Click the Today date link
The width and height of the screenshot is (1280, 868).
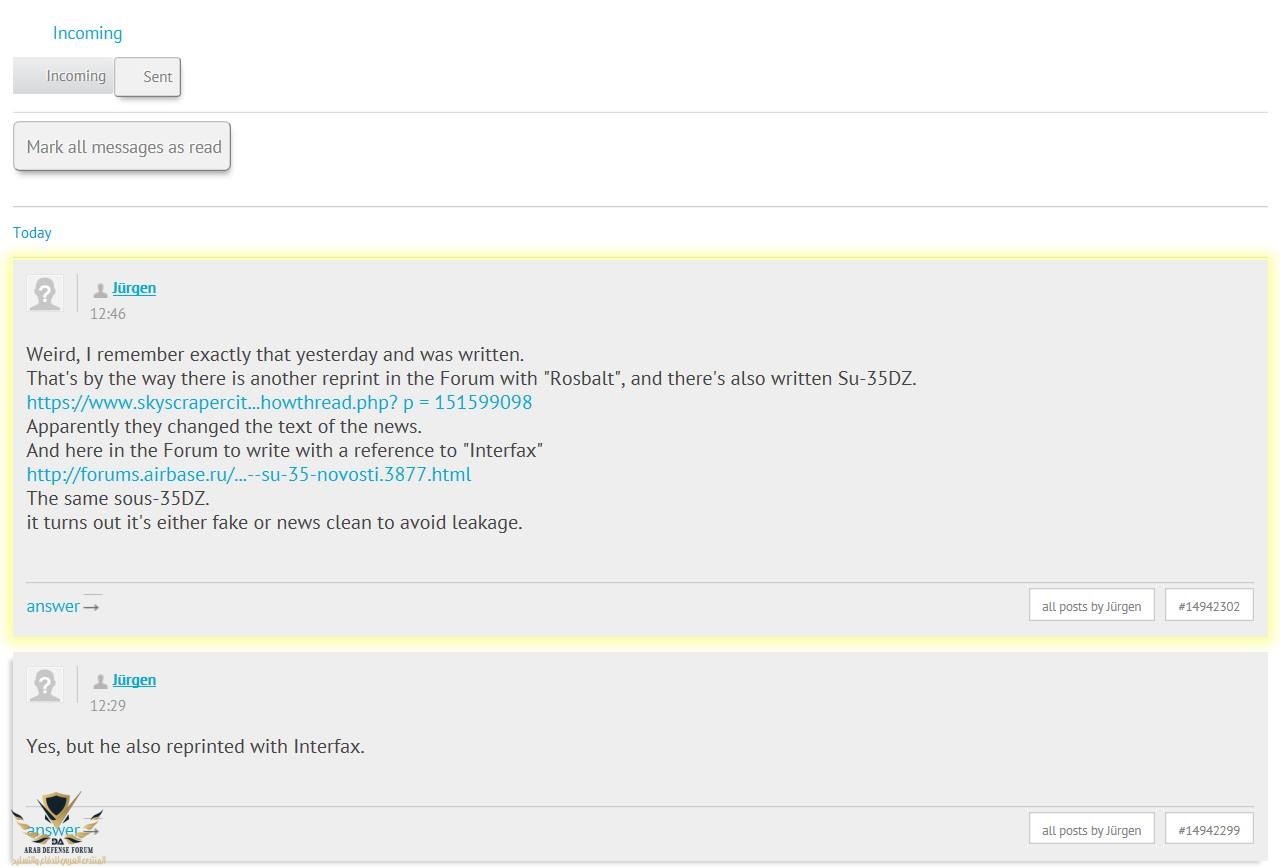(x=32, y=233)
